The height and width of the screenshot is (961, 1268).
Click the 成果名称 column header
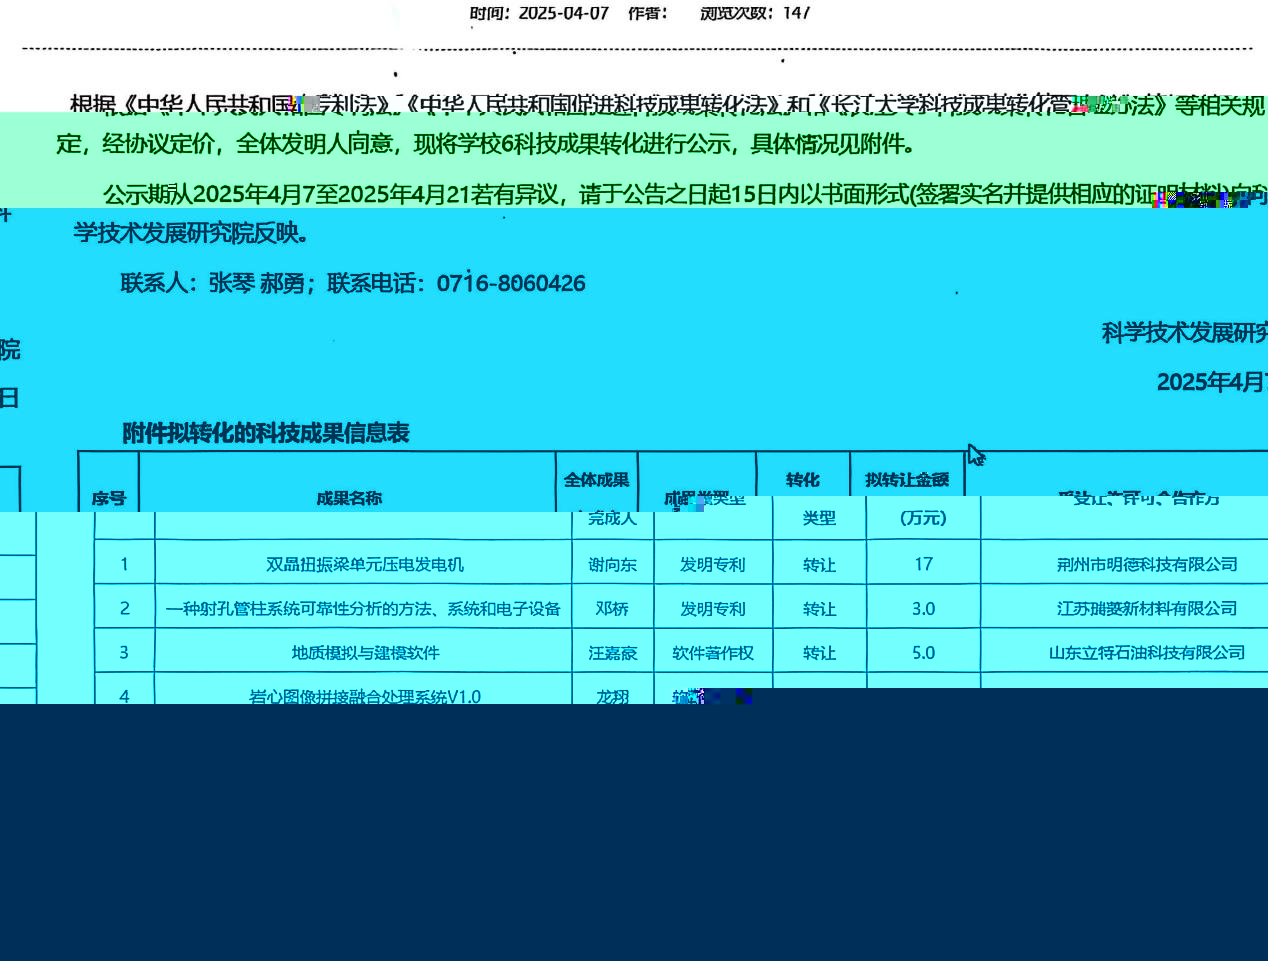tap(348, 497)
